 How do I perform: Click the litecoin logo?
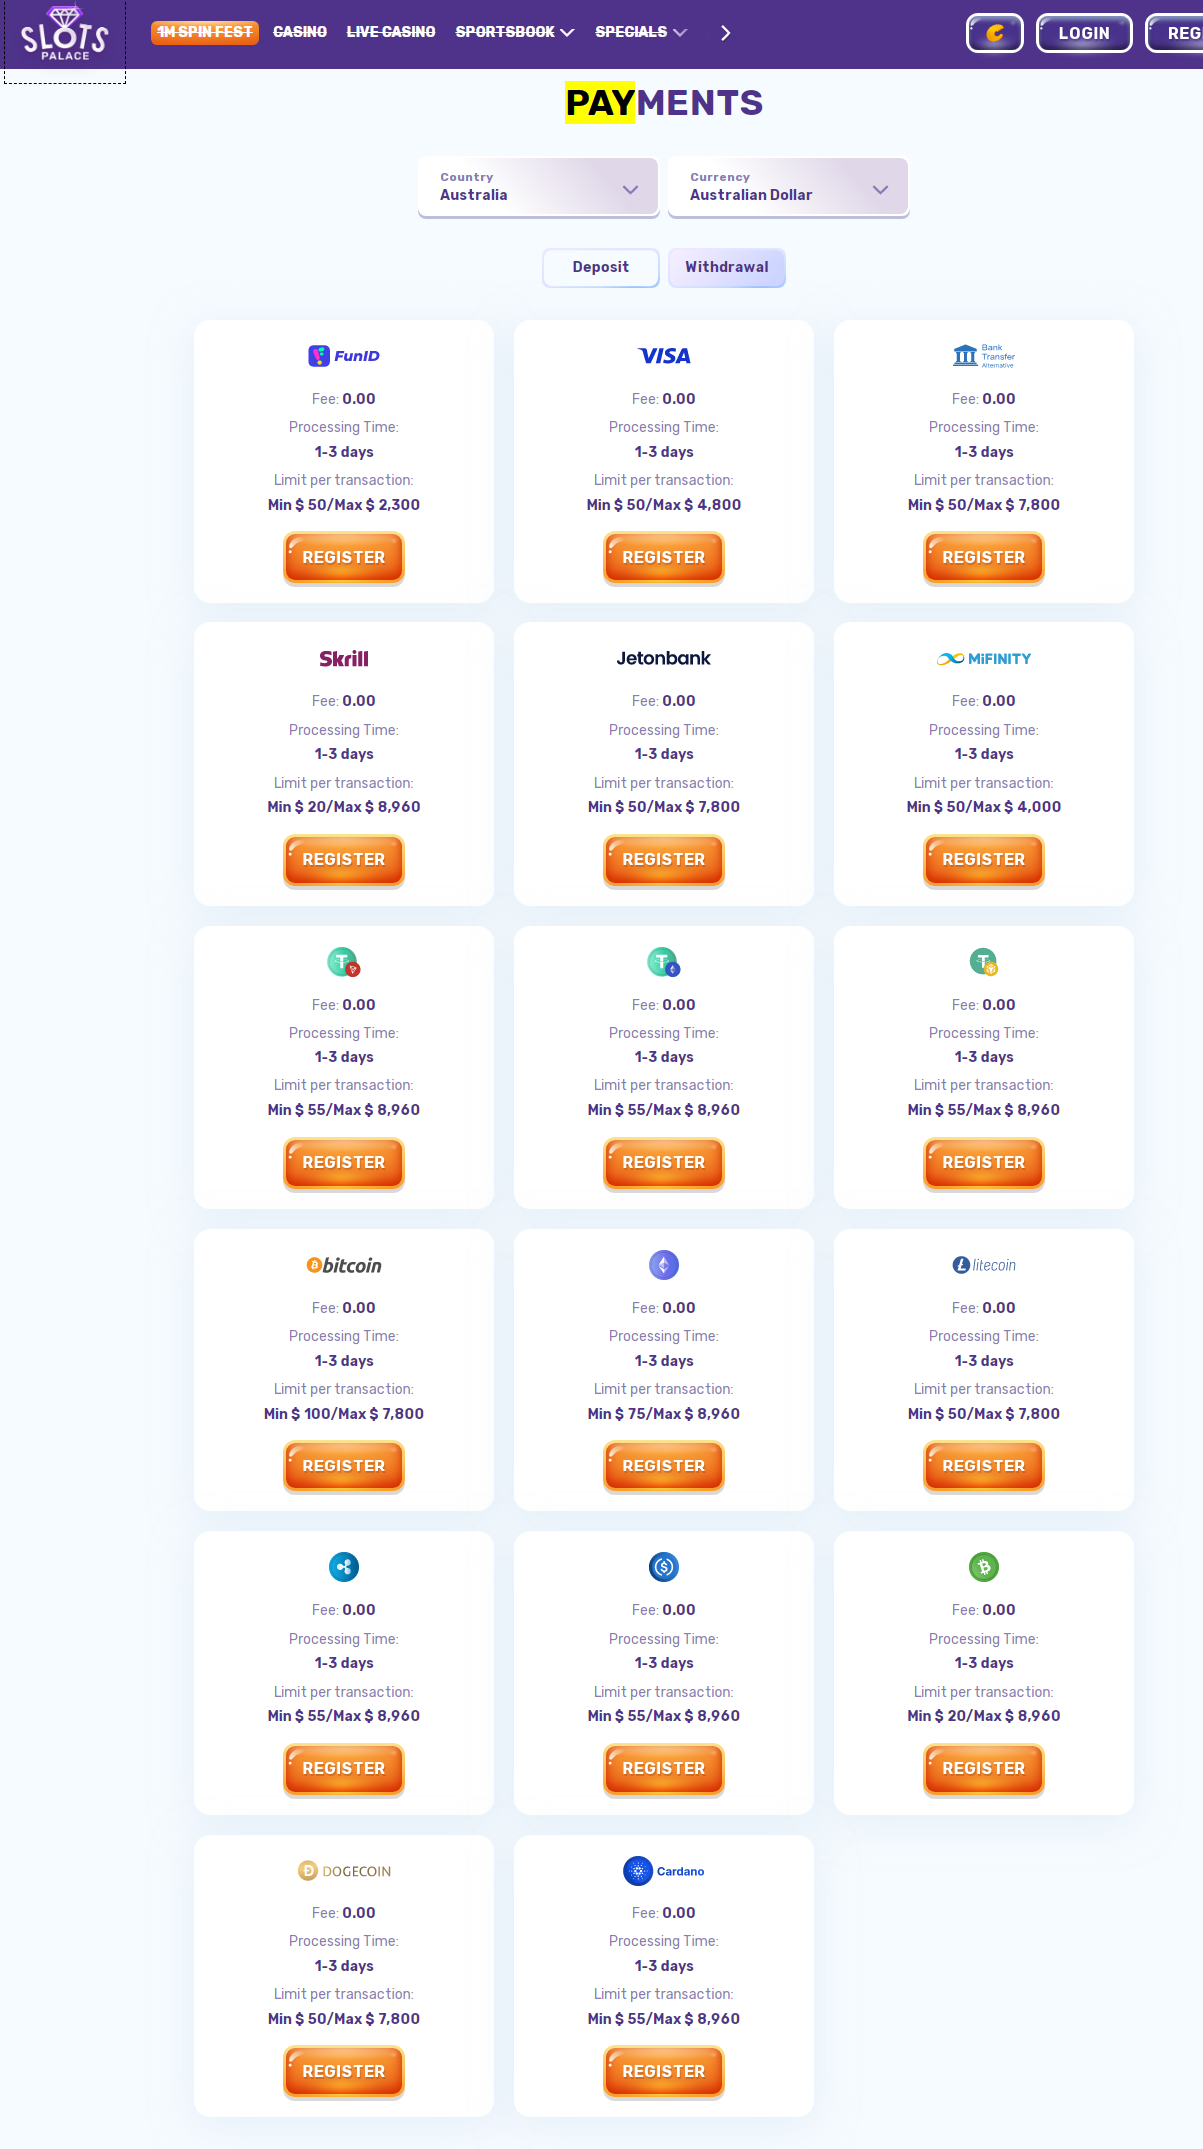click(984, 1265)
